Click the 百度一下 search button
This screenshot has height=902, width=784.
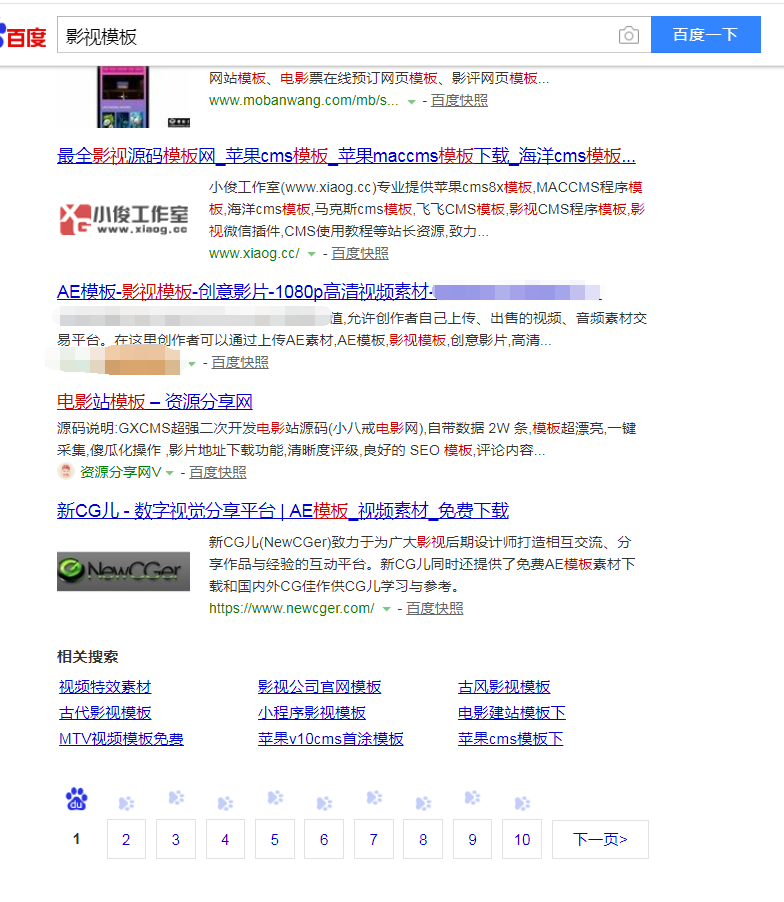[706, 35]
